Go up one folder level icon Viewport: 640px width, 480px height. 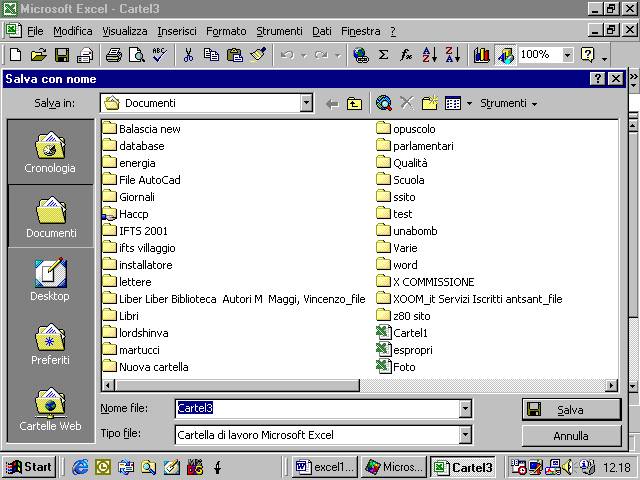[354, 104]
